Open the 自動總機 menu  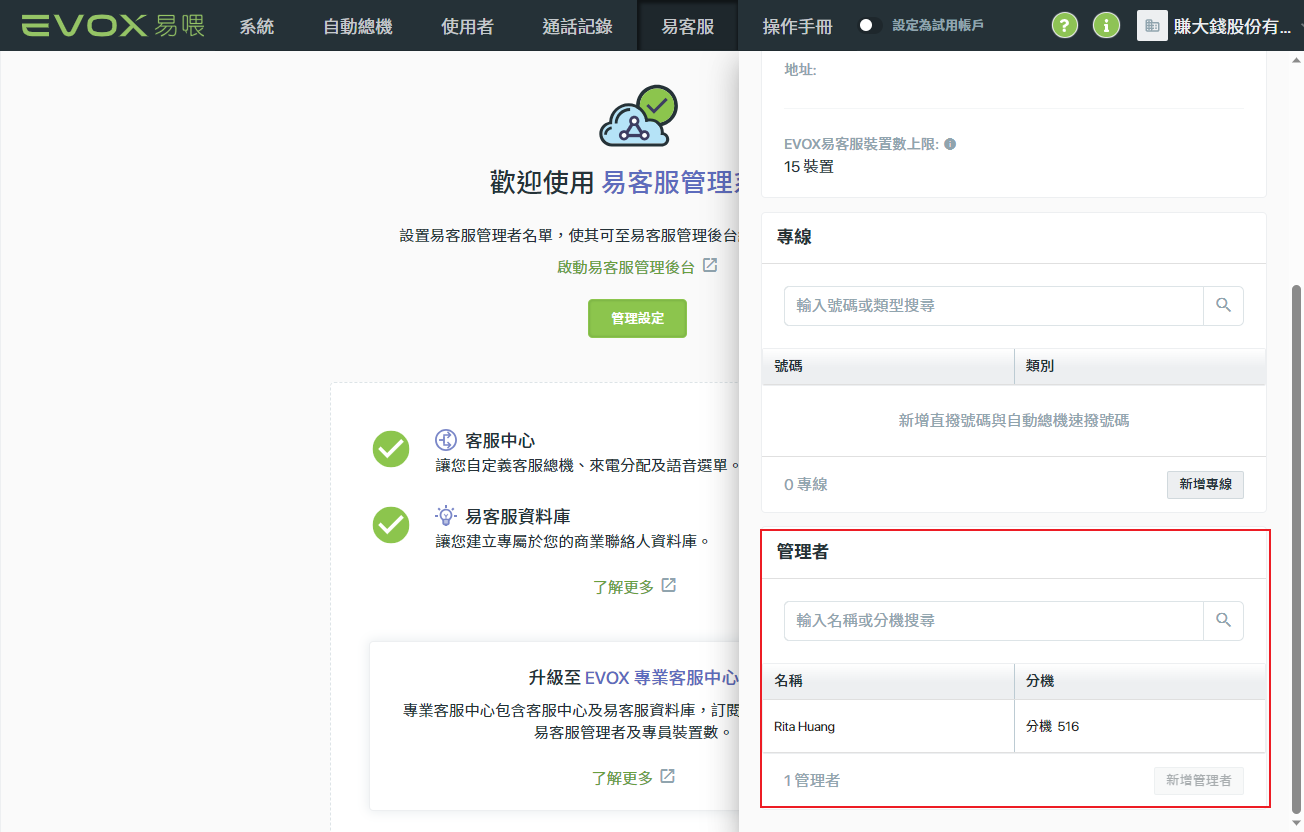[358, 26]
